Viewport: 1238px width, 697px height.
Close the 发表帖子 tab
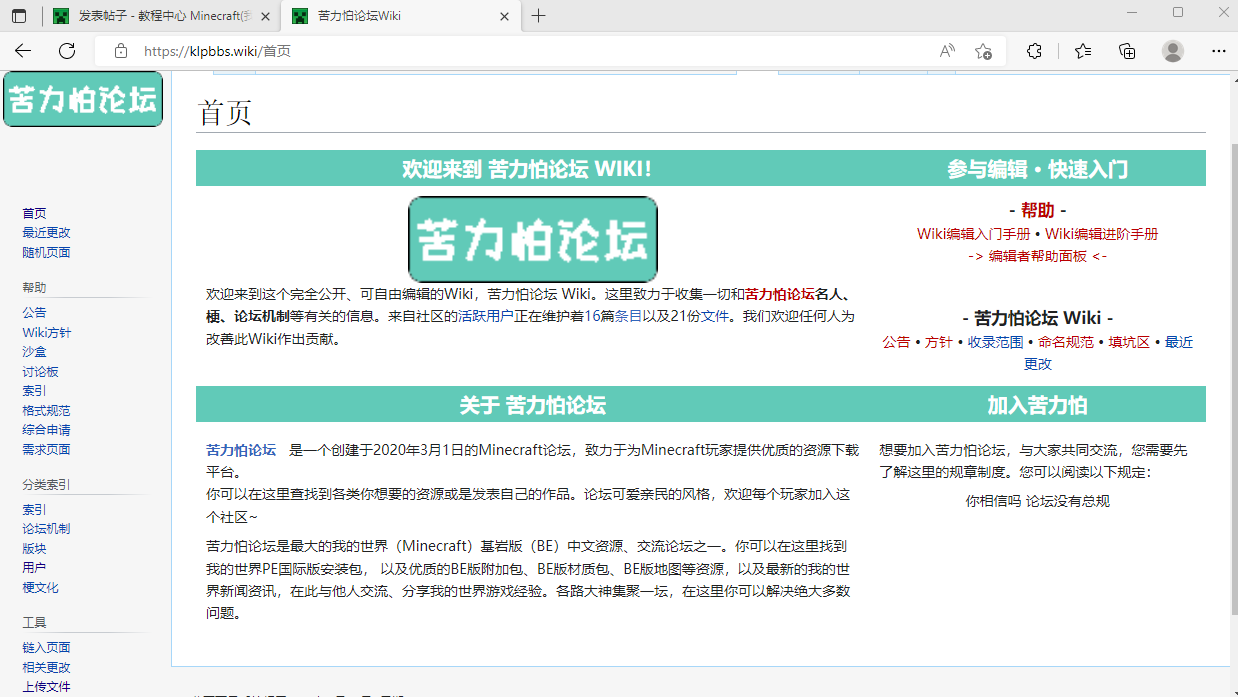pyautogui.click(x=265, y=16)
